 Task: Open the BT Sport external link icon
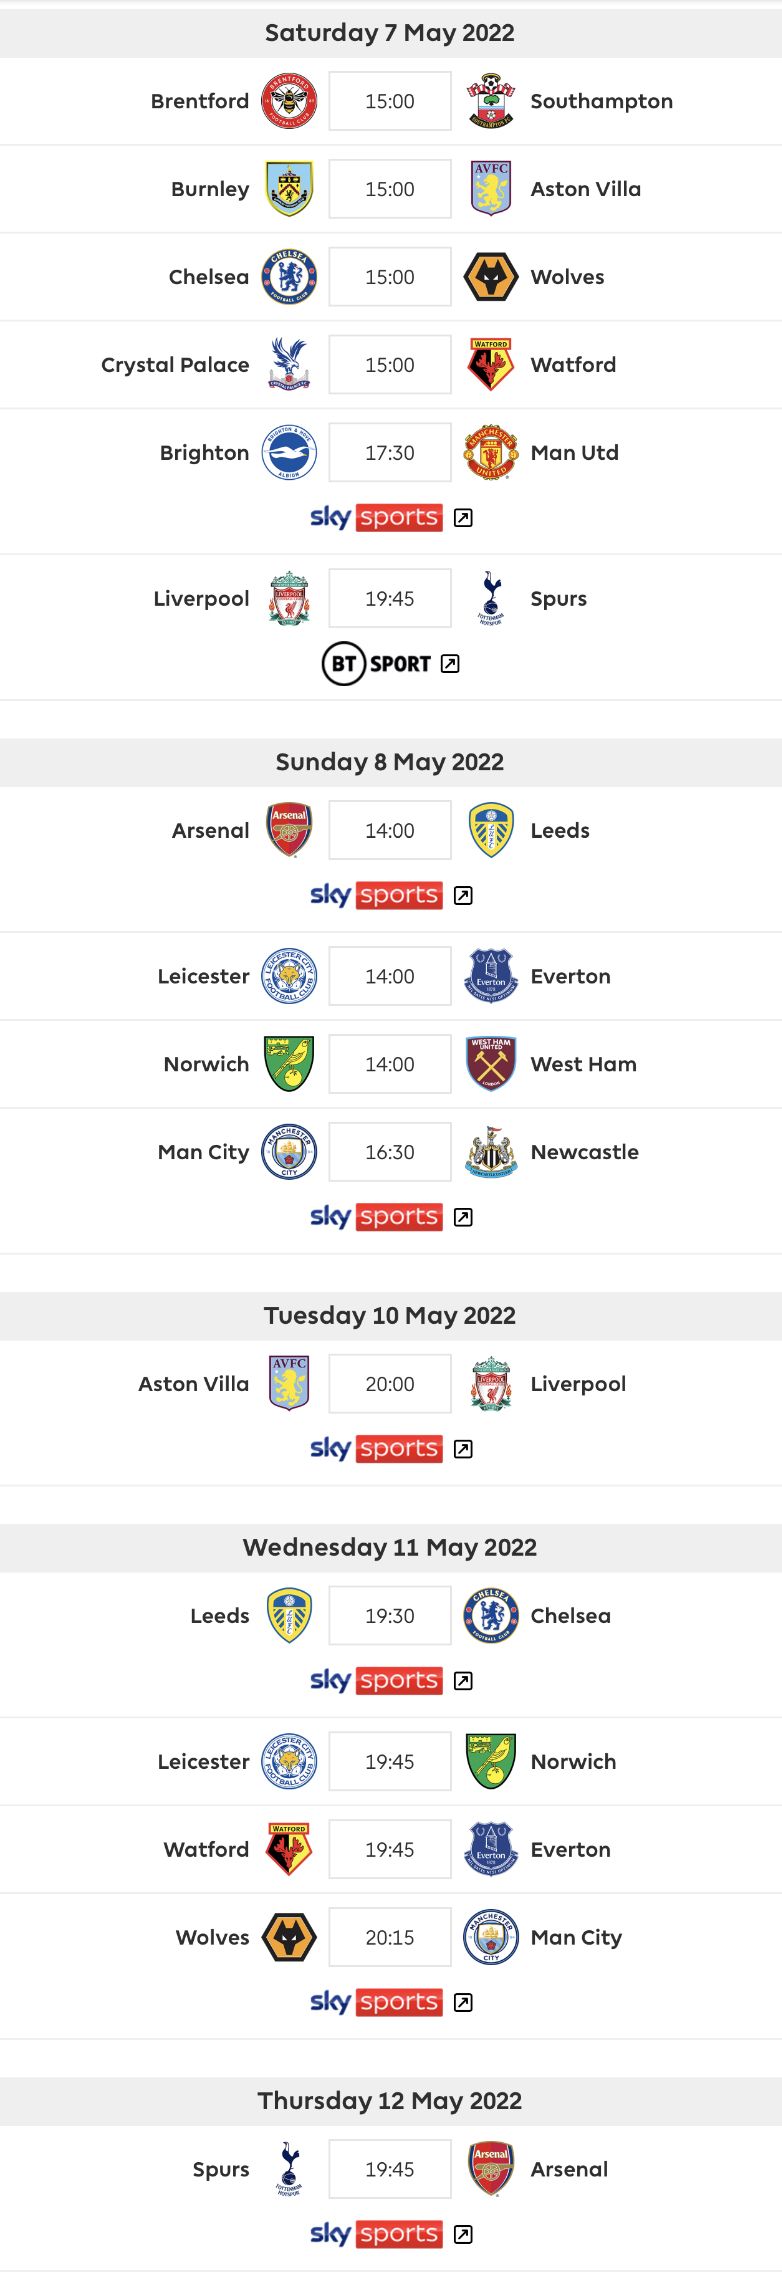(451, 664)
